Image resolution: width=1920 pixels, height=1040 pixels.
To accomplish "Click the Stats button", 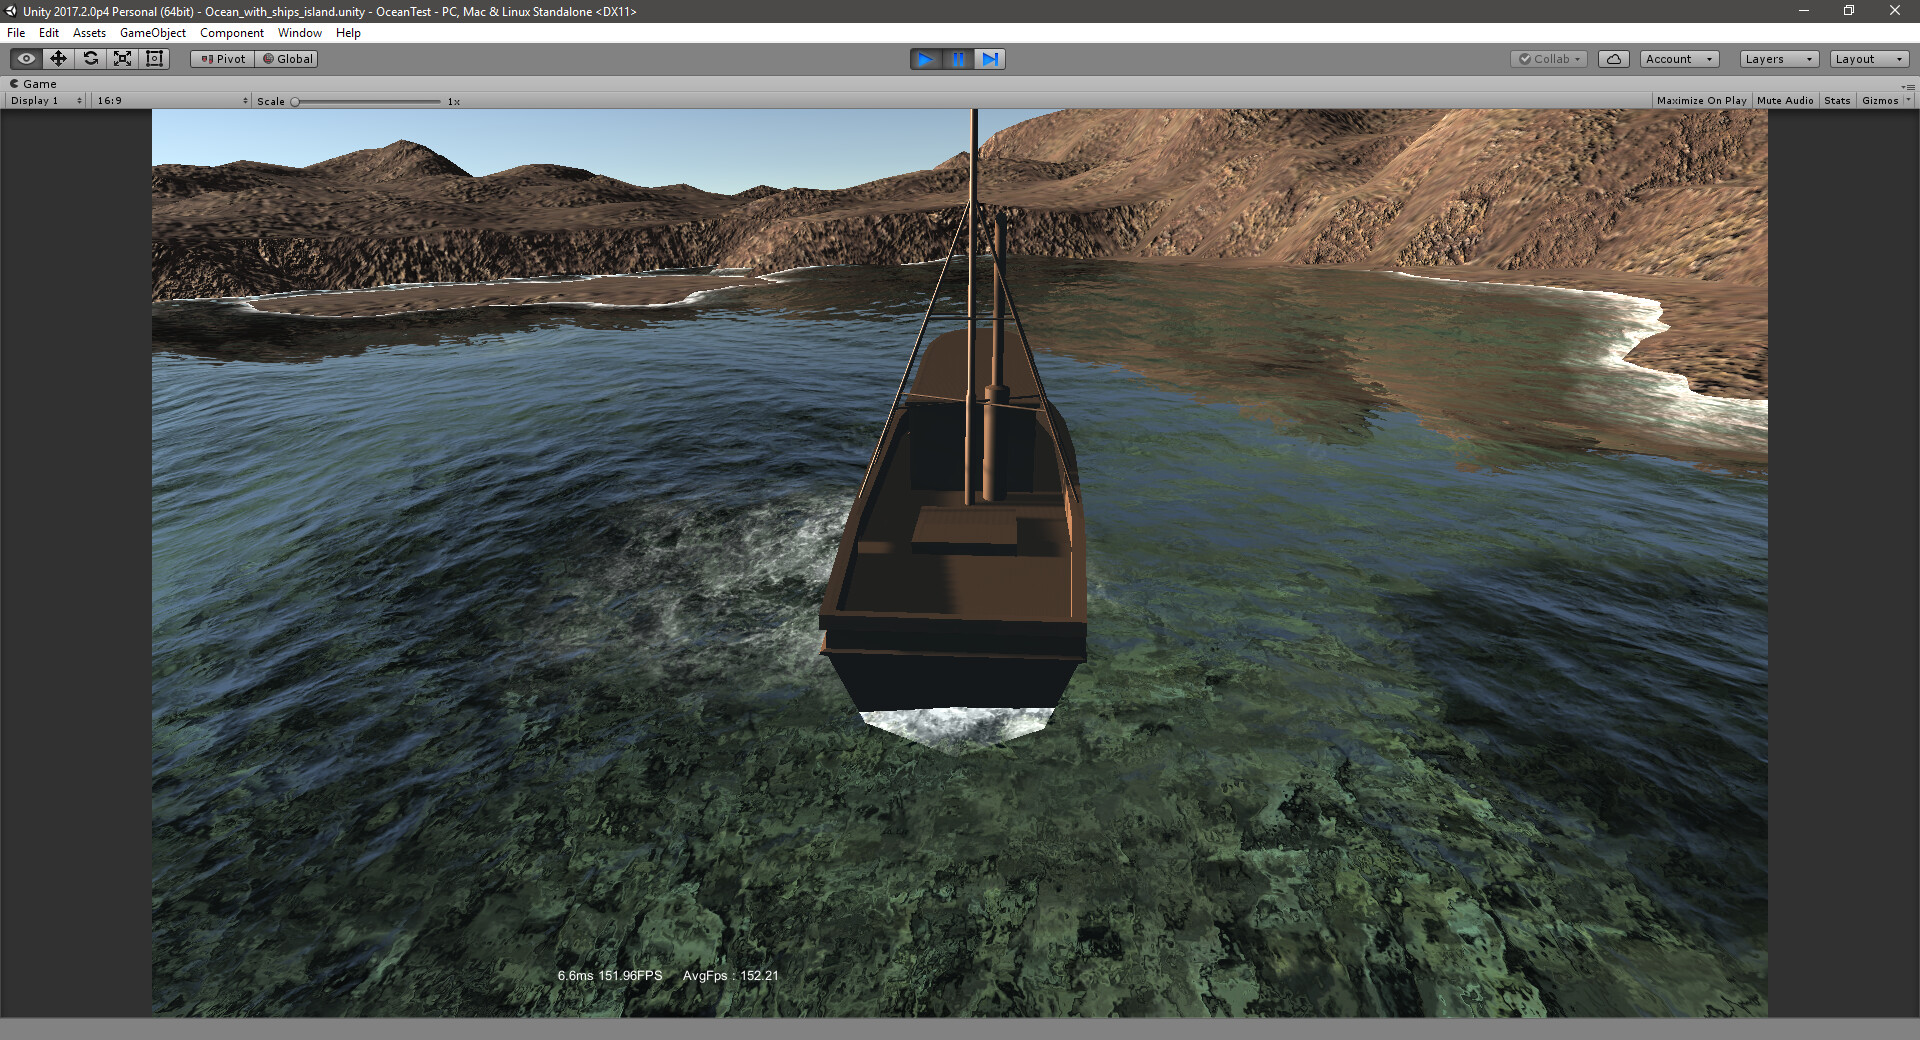I will pos(1836,100).
